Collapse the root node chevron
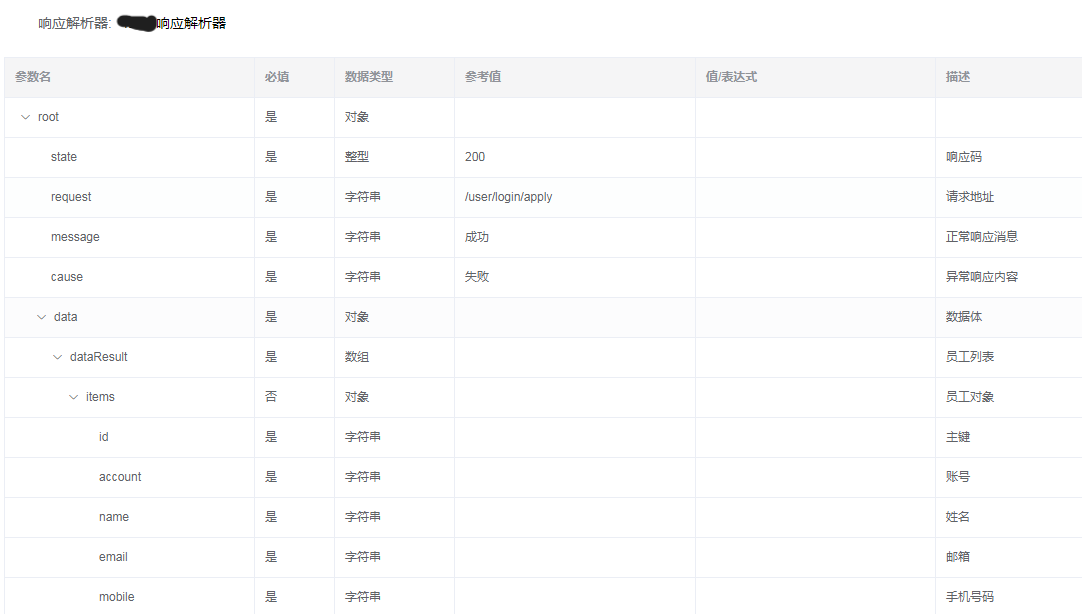This screenshot has height=614, width=1082. coord(25,117)
